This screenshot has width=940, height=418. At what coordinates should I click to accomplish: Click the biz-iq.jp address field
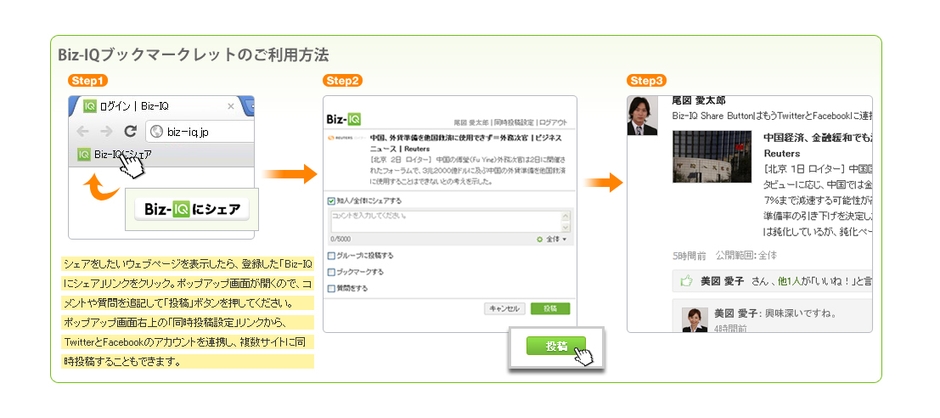click(200, 131)
